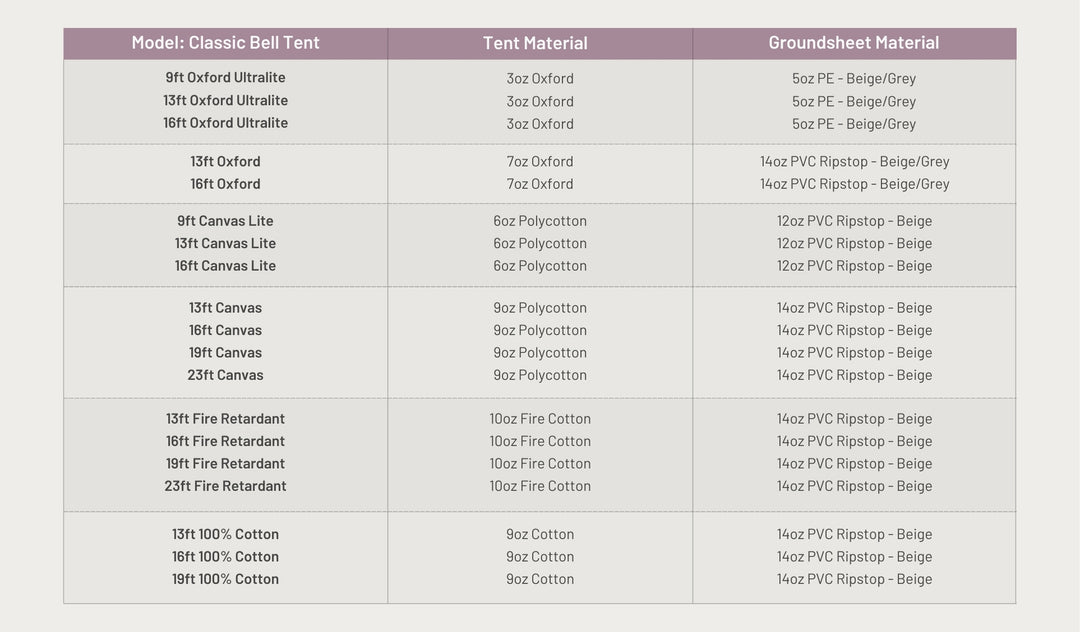Click the '19ft 100% Cotton' model label

[225, 579]
